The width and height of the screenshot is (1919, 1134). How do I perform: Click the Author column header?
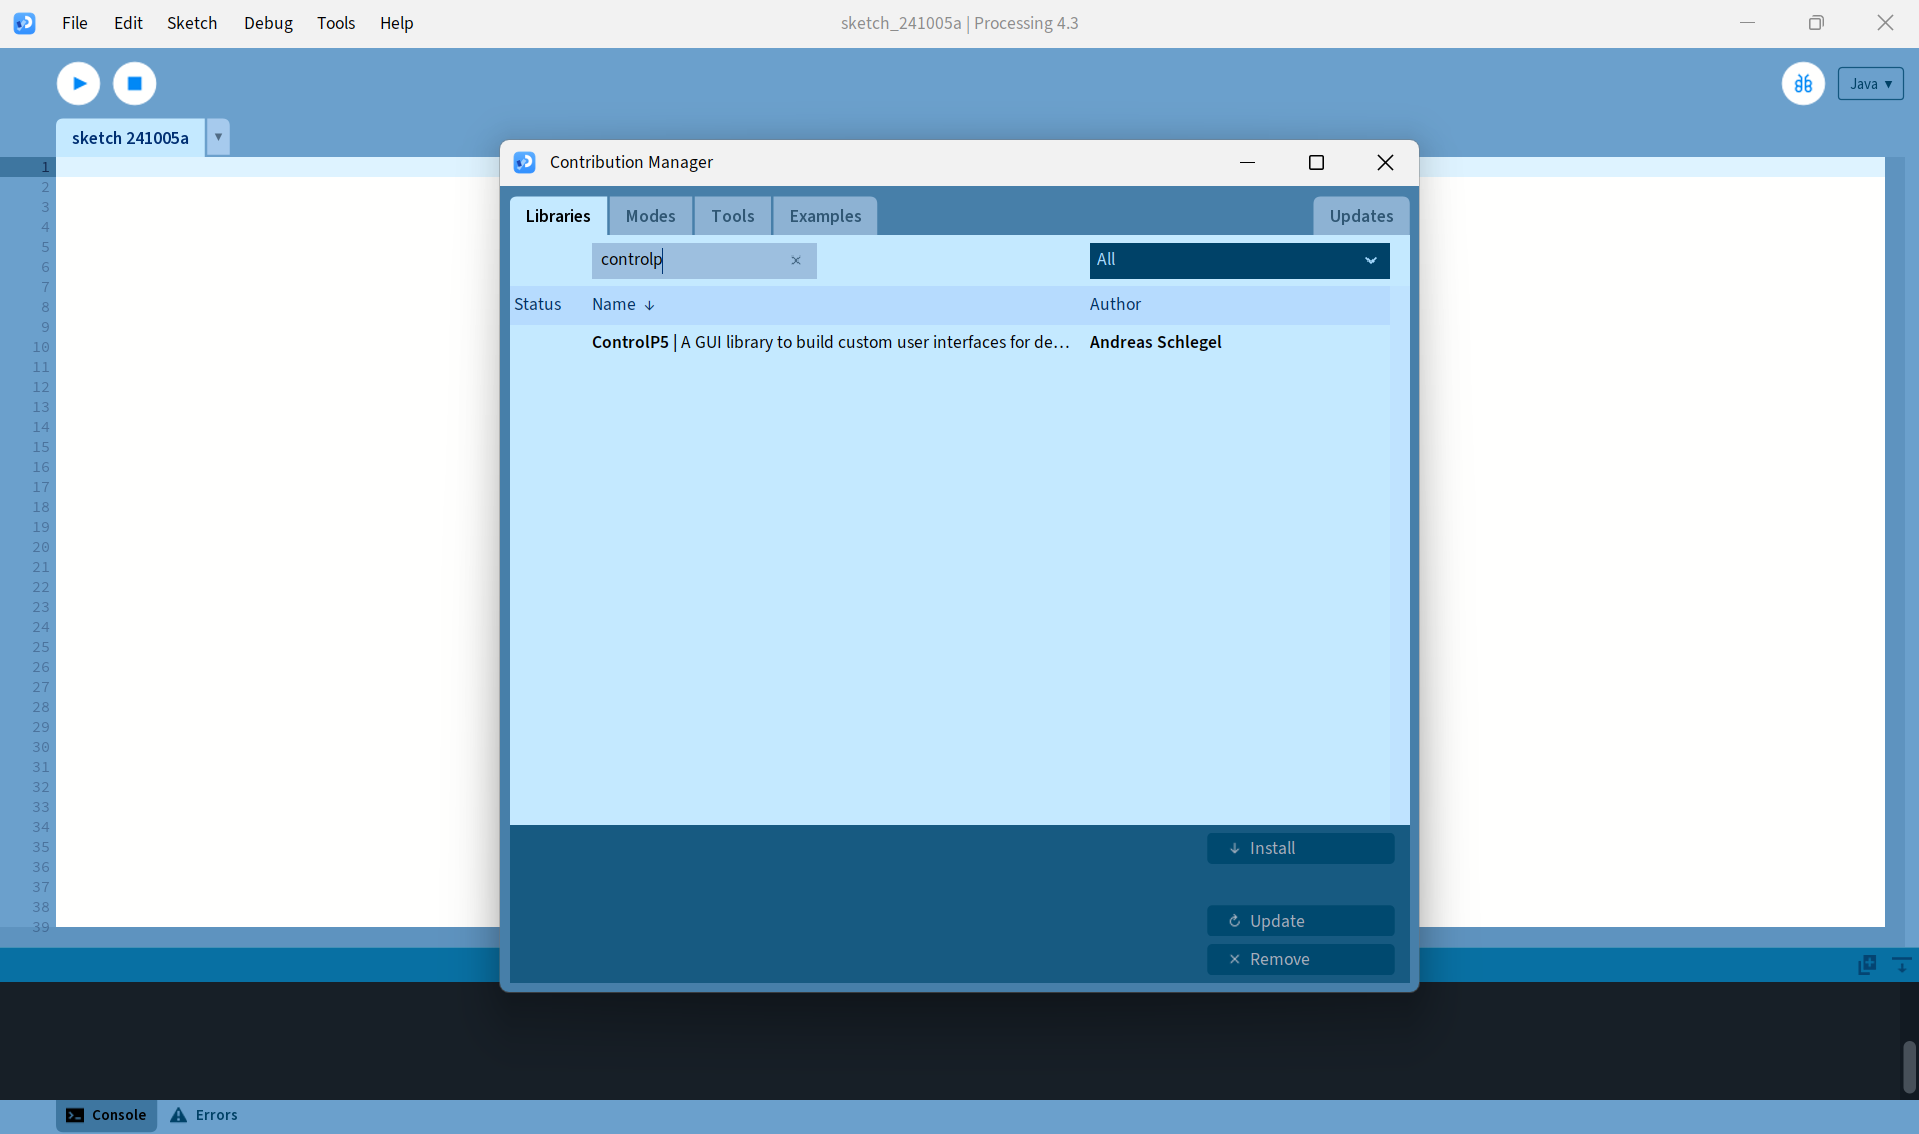click(1115, 304)
